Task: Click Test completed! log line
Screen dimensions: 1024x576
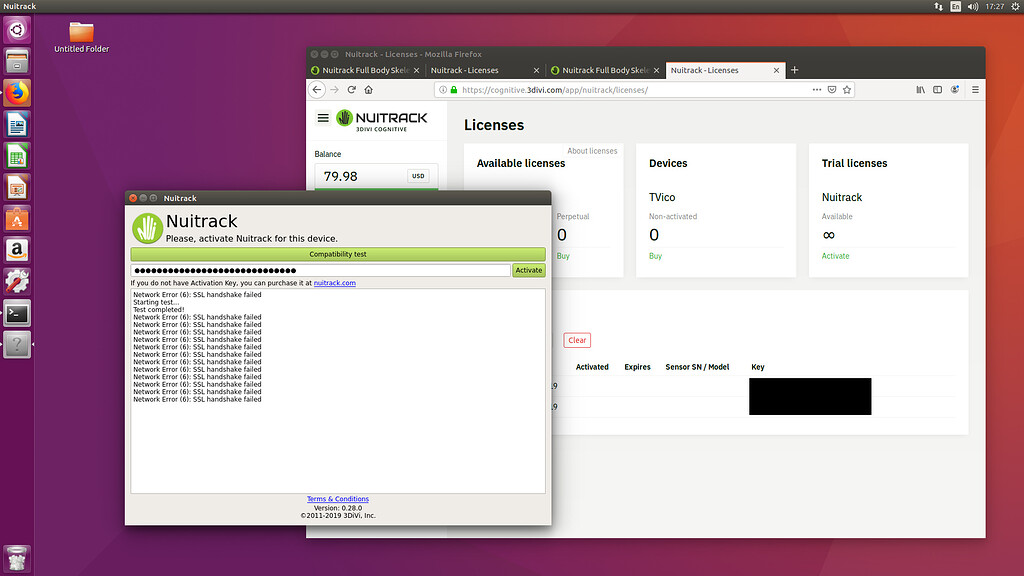Action: click(x=159, y=310)
